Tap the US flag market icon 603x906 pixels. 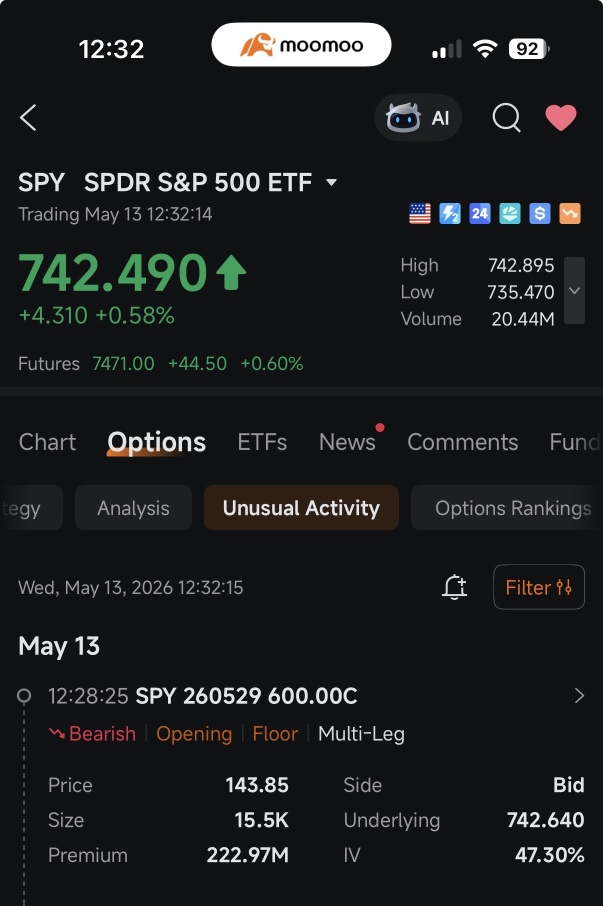[420, 214]
